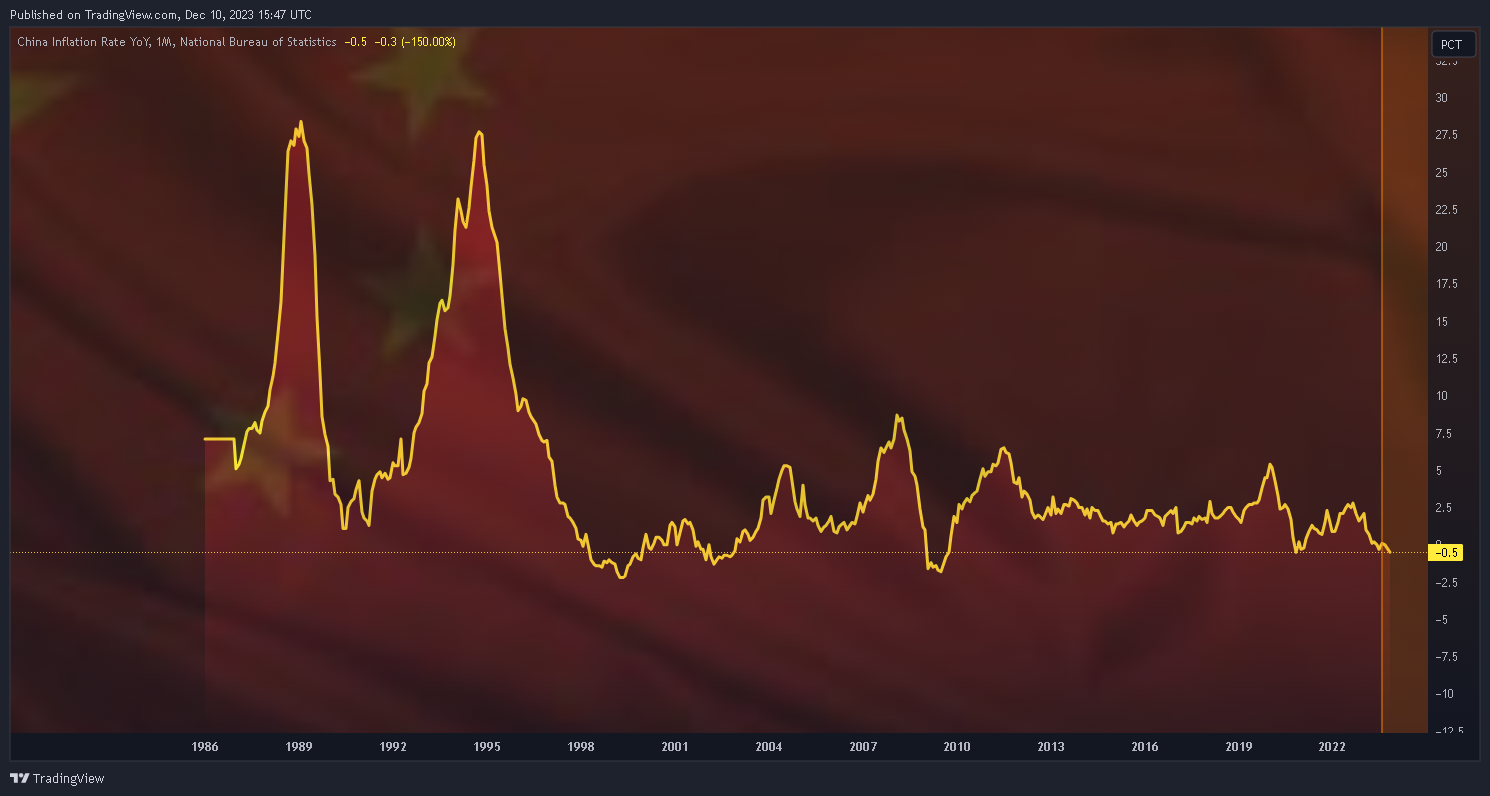Click the 2019 year label on time axis
The width and height of the screenshot is (1490, 796).
pyautogui.click(x=1239, y=747)
